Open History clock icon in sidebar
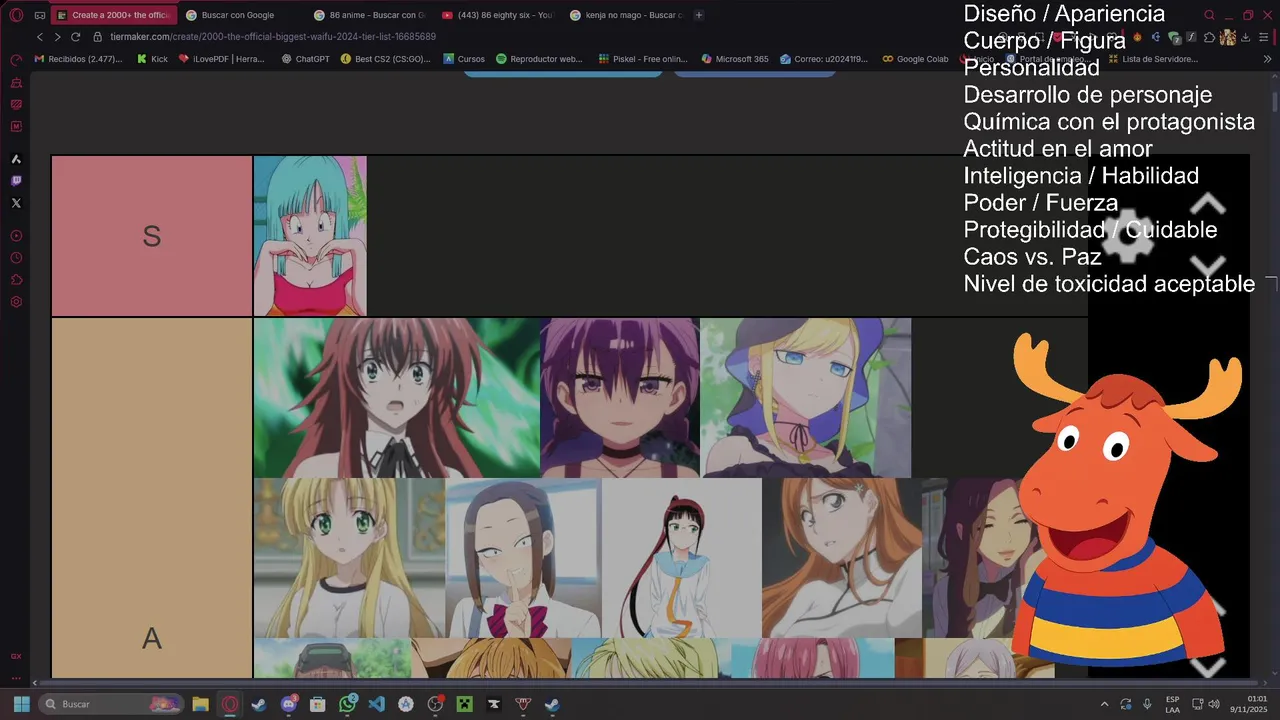The height and width of the screenshot is (720, 1280). pos(16,258)
